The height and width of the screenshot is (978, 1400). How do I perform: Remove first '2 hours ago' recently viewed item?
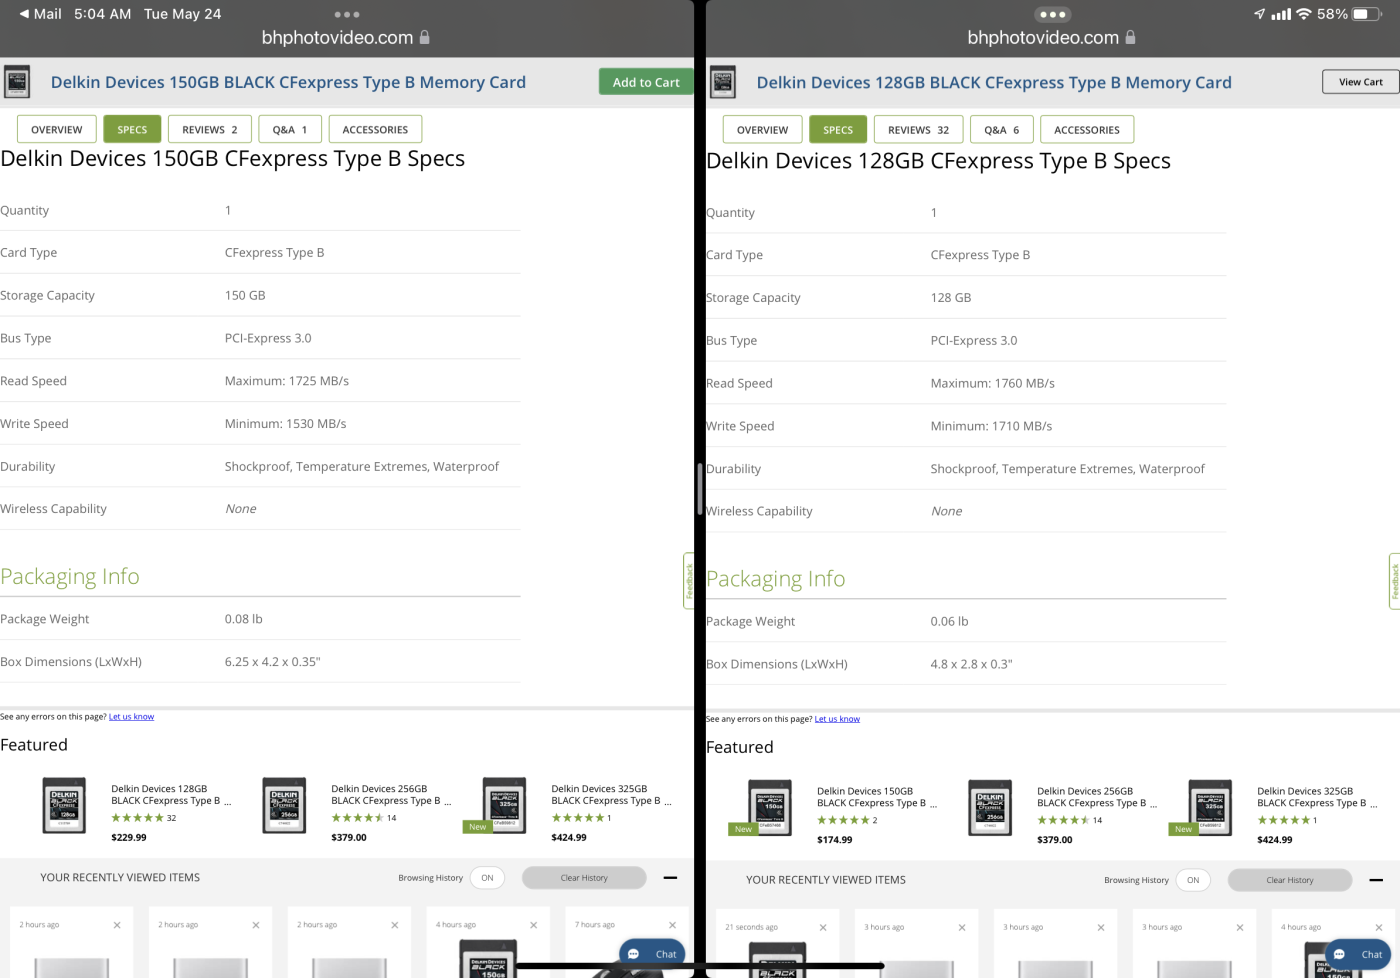pyautogui.click(x=117, y=925)
